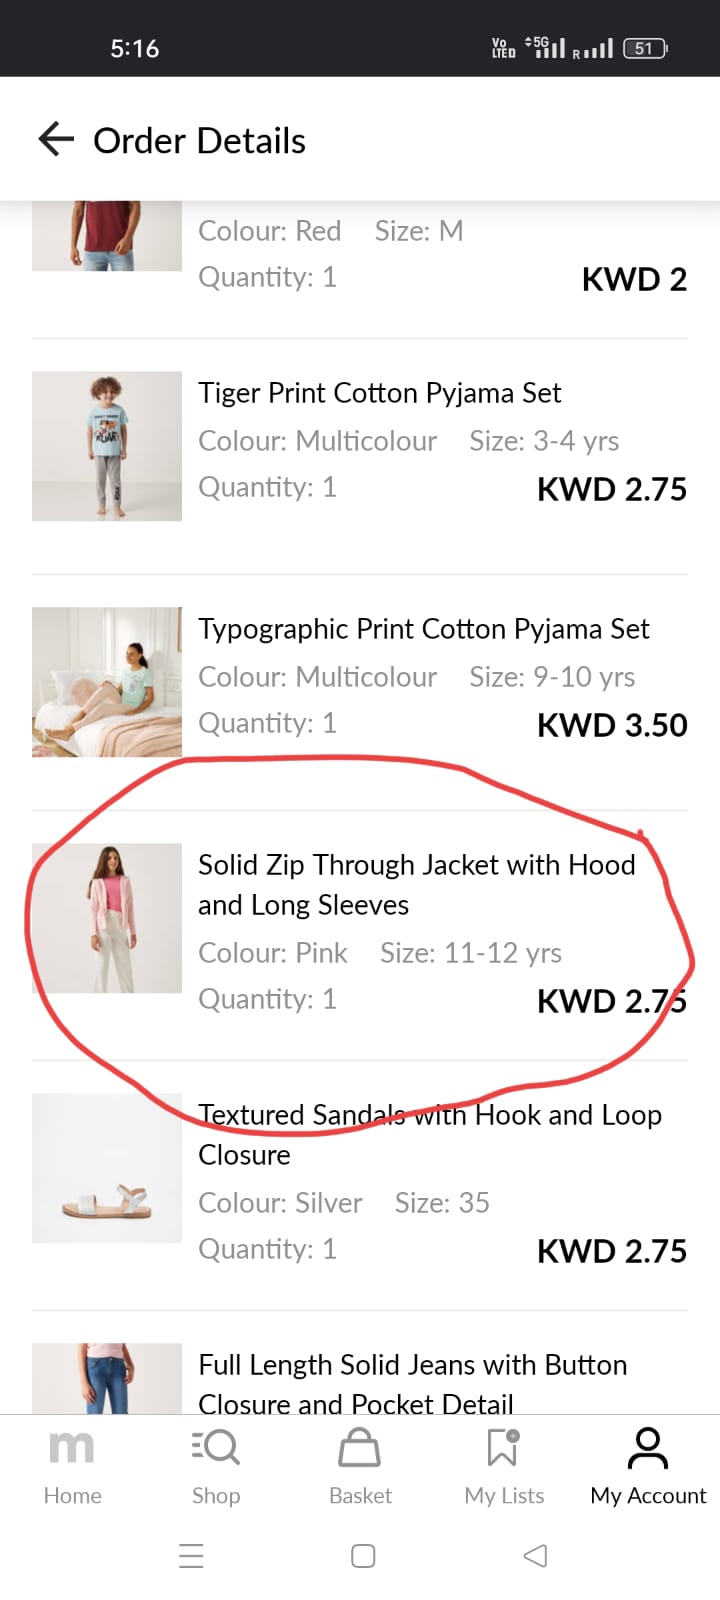Tap Android home square button
The image size is (720, 1600).
363,1556
